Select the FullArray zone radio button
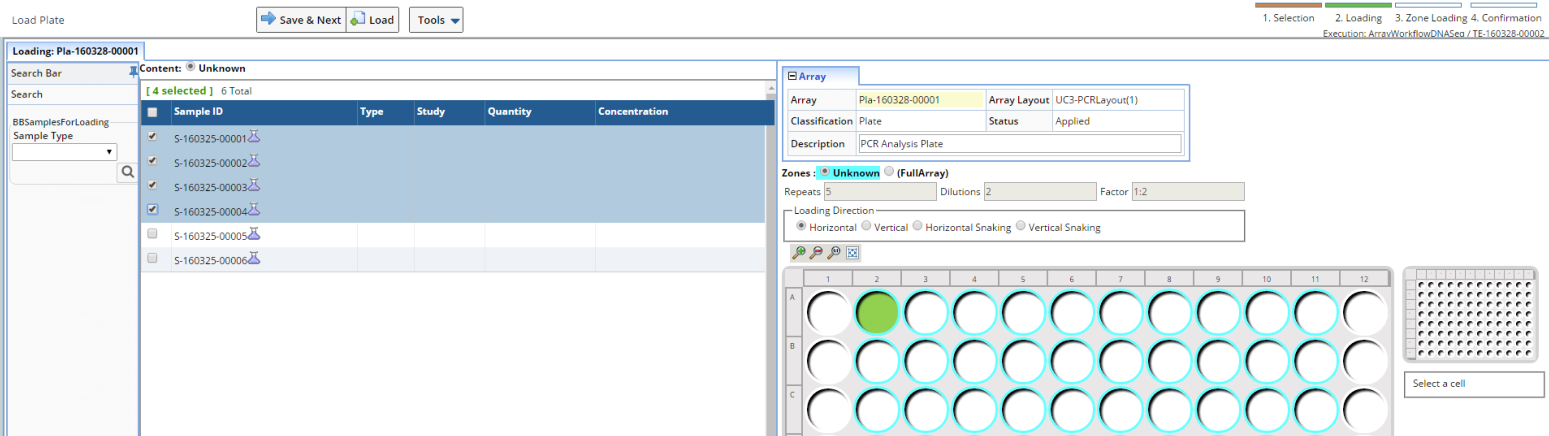The width and height of the screenshot is (1549, 436). (889, 172)
